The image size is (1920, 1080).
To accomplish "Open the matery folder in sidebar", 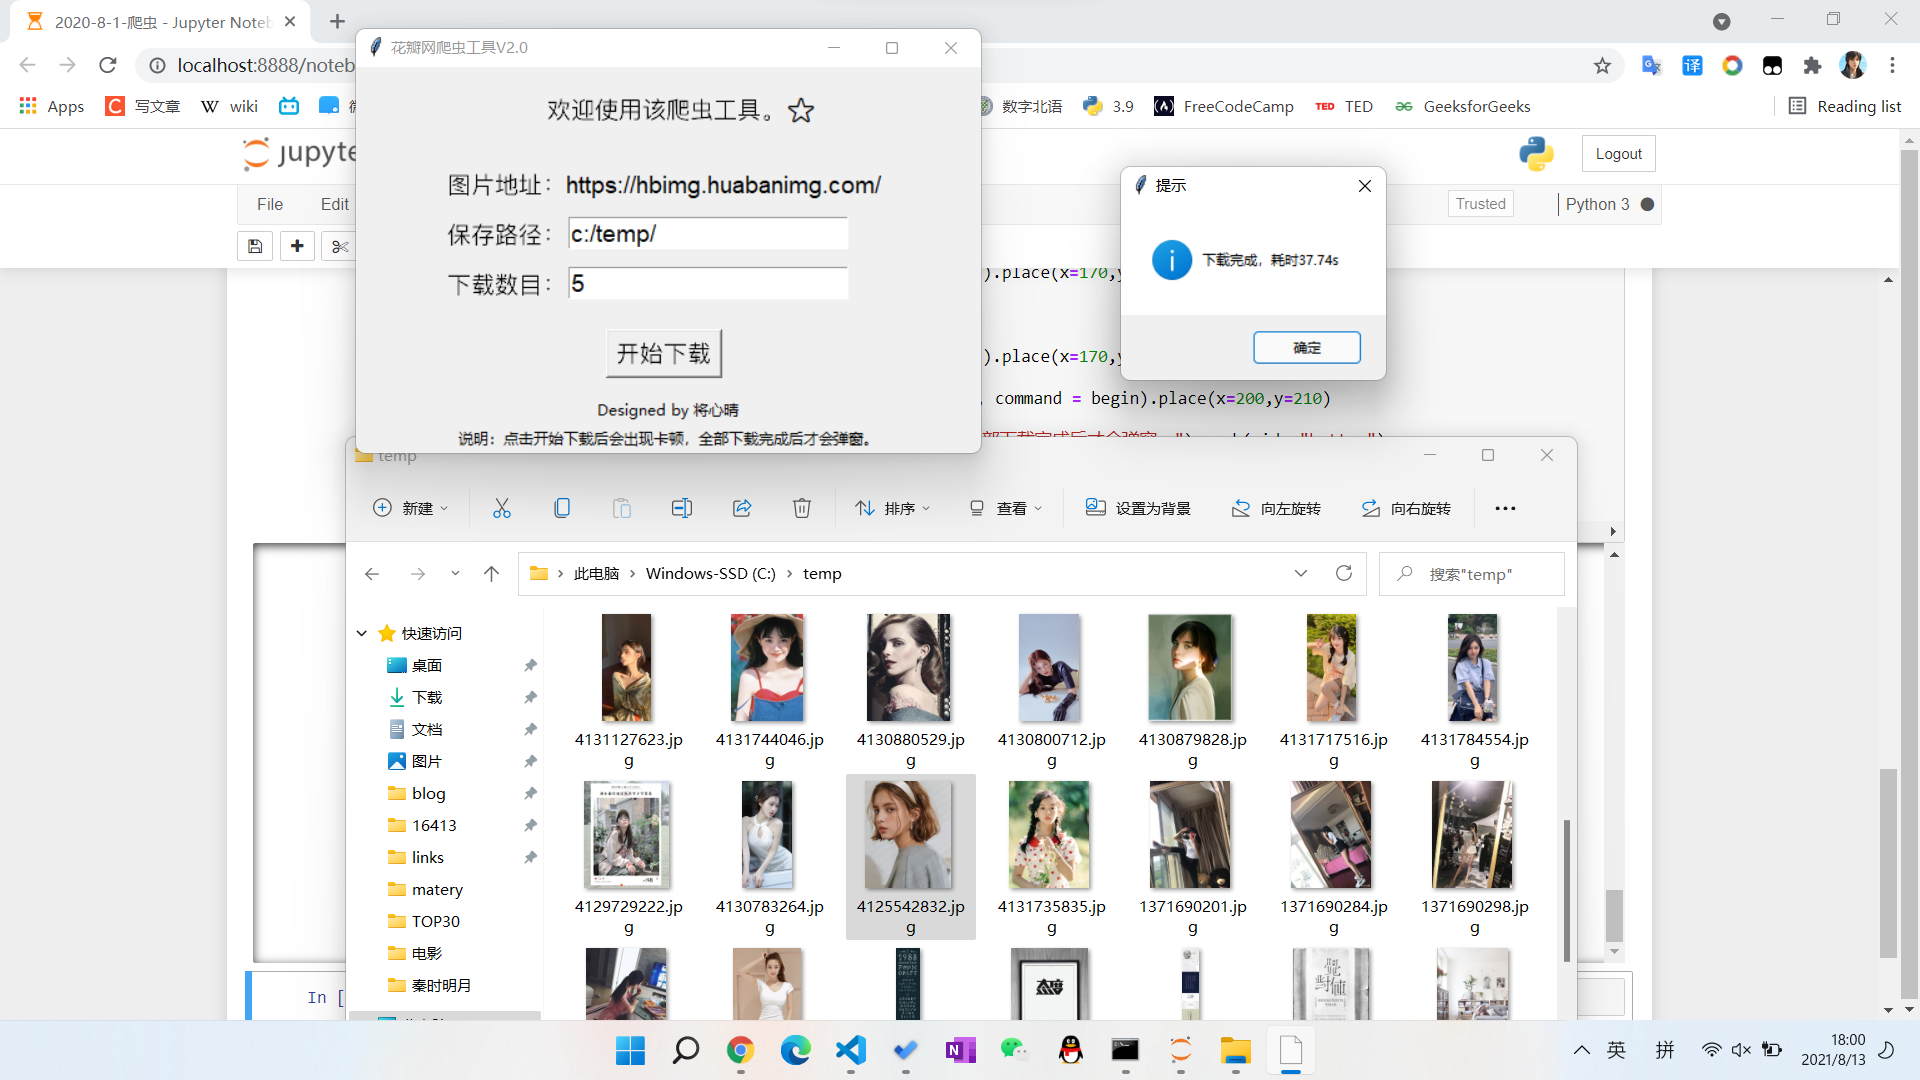I will pyautogui.click(x=437, y=889).
